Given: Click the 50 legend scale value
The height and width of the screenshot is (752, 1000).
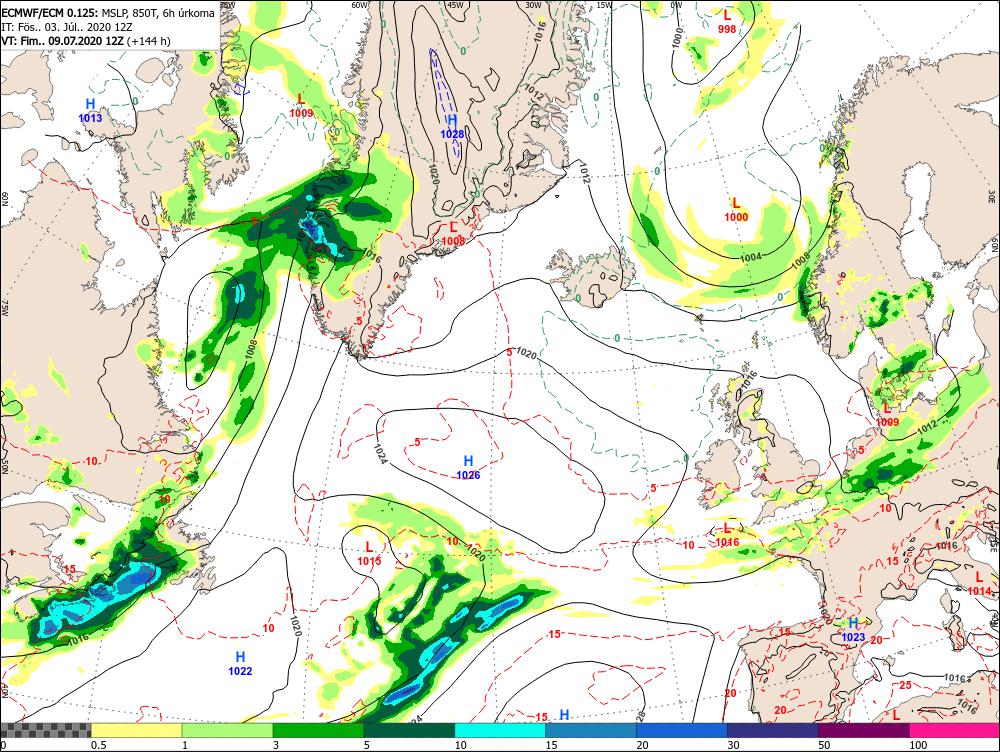Looking at the screenshot, I should click(824, 745).
